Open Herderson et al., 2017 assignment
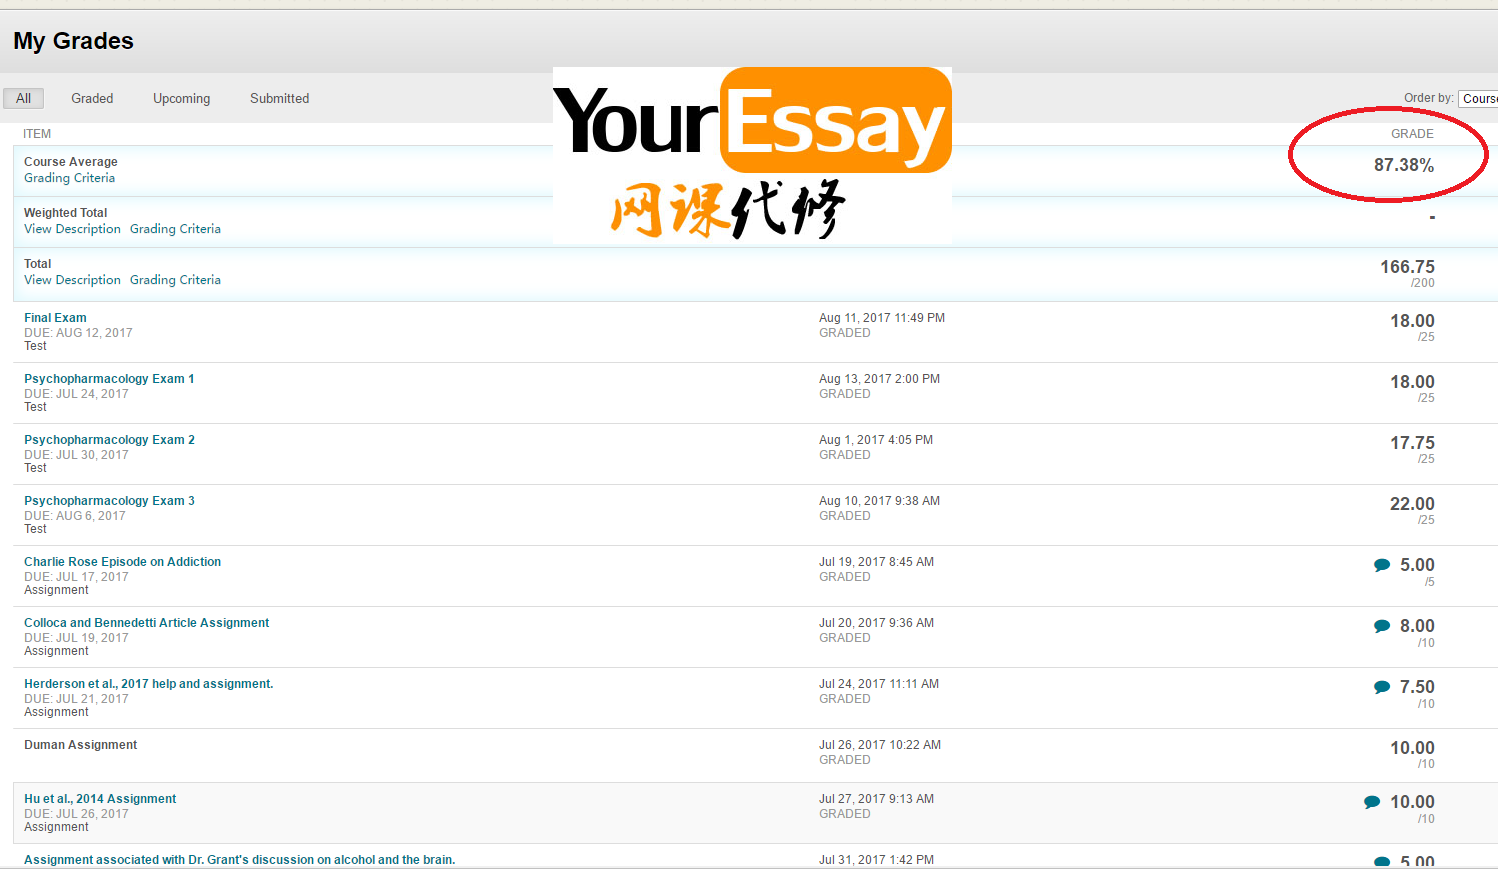The width and height of the screenshot is (1498, 869). click(x=148, y=684)
